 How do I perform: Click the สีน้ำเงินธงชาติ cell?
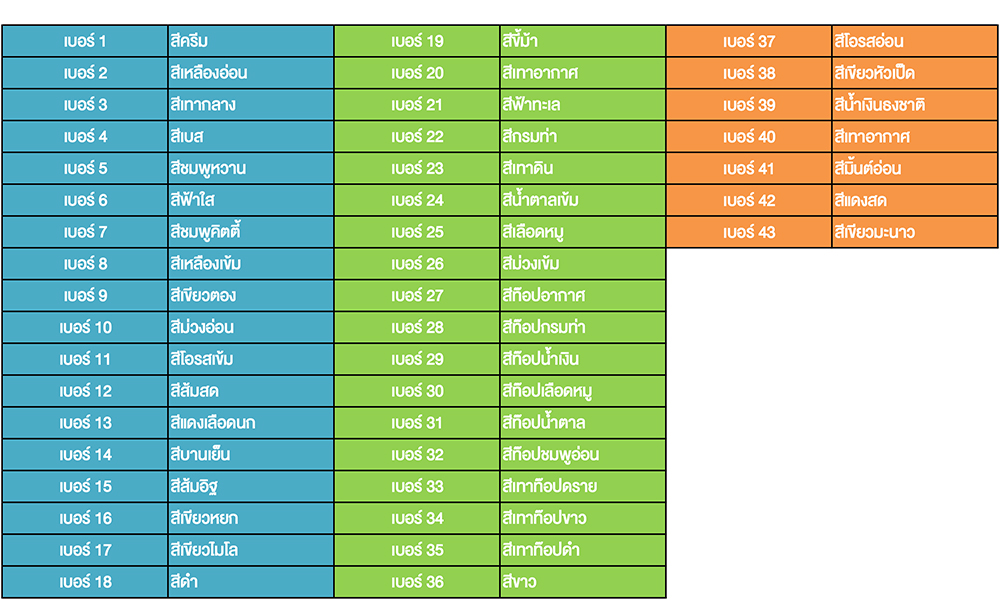click(x=915, y=105)
